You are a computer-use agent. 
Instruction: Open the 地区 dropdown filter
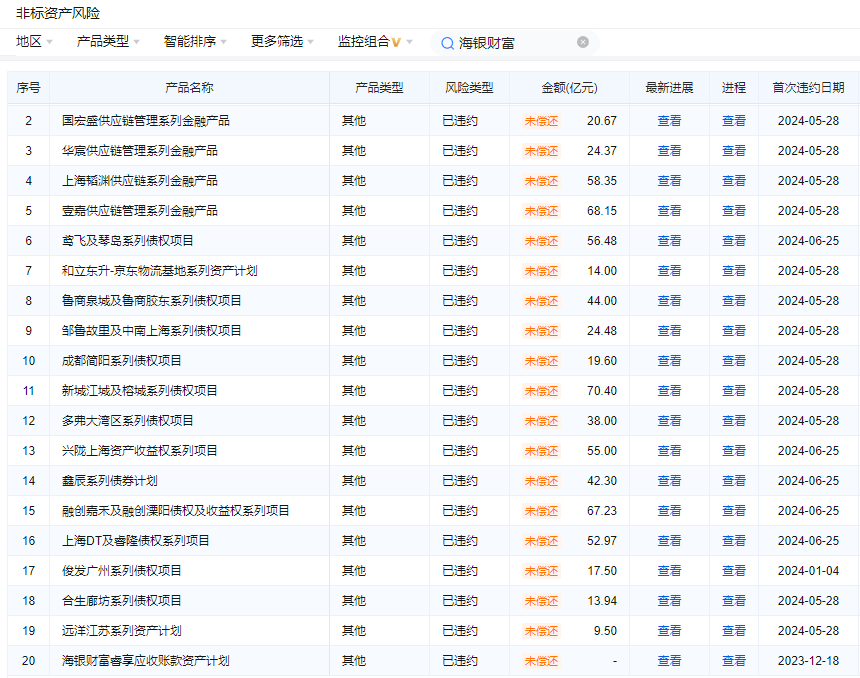34,42
